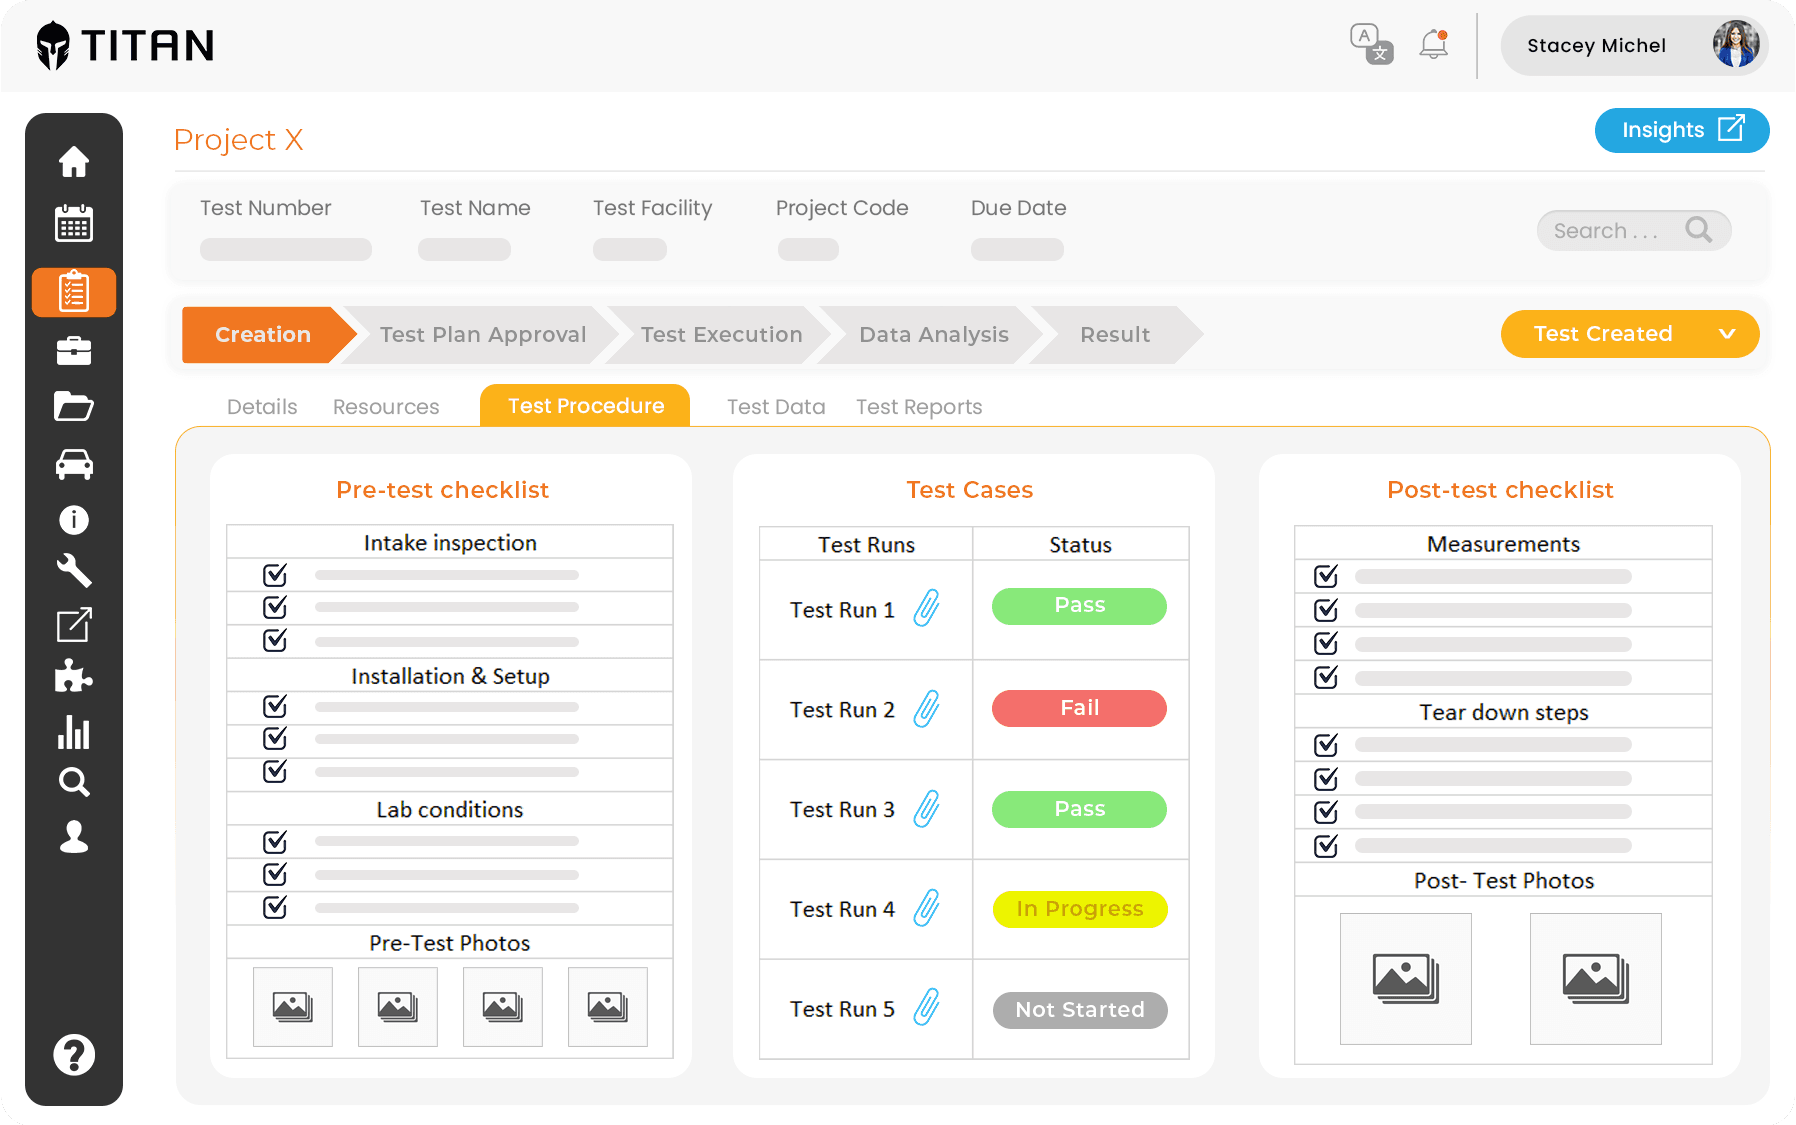
Task: Select the integrations puzzle-piece icon
Action: 74,676
